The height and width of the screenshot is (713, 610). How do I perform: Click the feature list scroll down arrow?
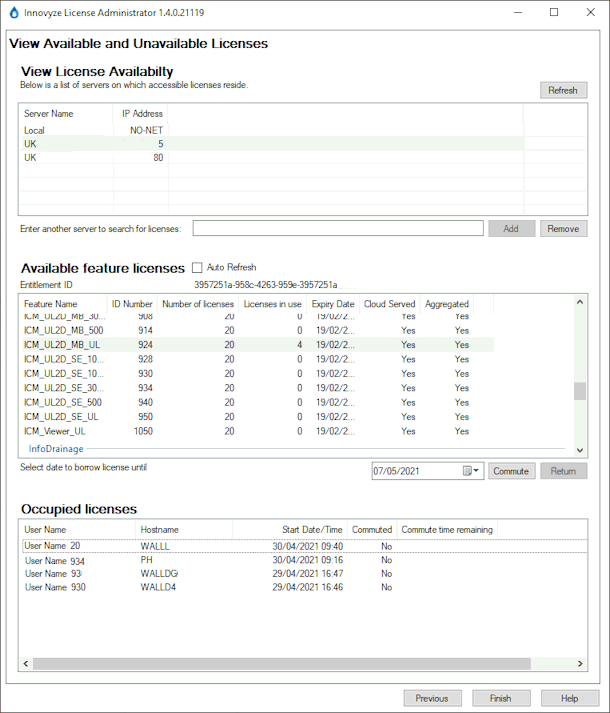pyautogui.click(x=580, y=450)
